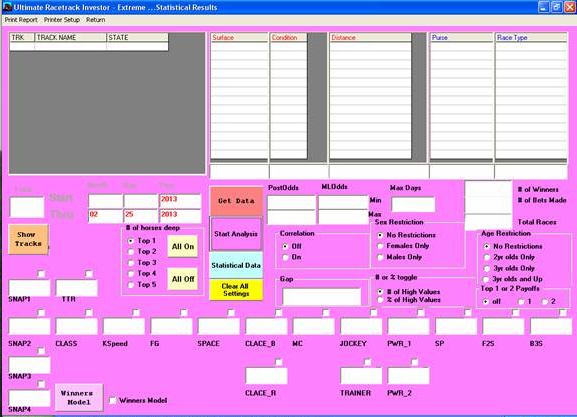Screen dimensions: 577x417
Task: Tick the checkbox above CLACE_R field
Action: pos(279,362)
